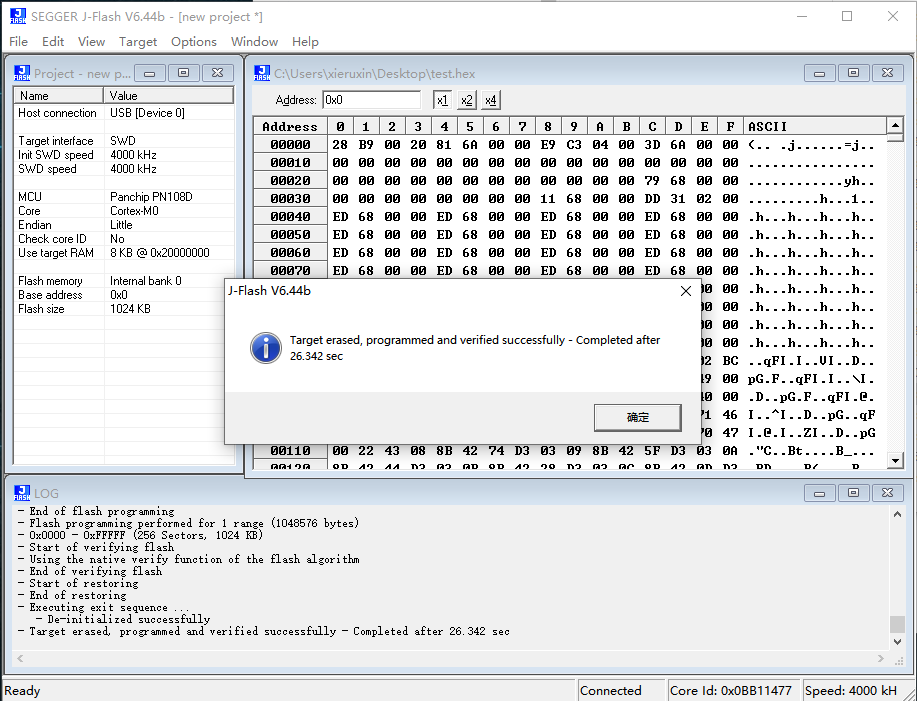The height and width of the screenshot is (701, 917).
Task: Select x1 byte width display
Action: pos(442,100)
